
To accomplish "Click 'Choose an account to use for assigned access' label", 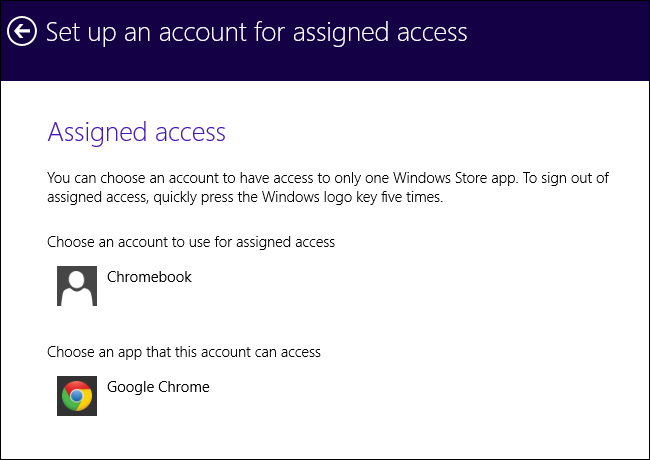I will point(191,242).
